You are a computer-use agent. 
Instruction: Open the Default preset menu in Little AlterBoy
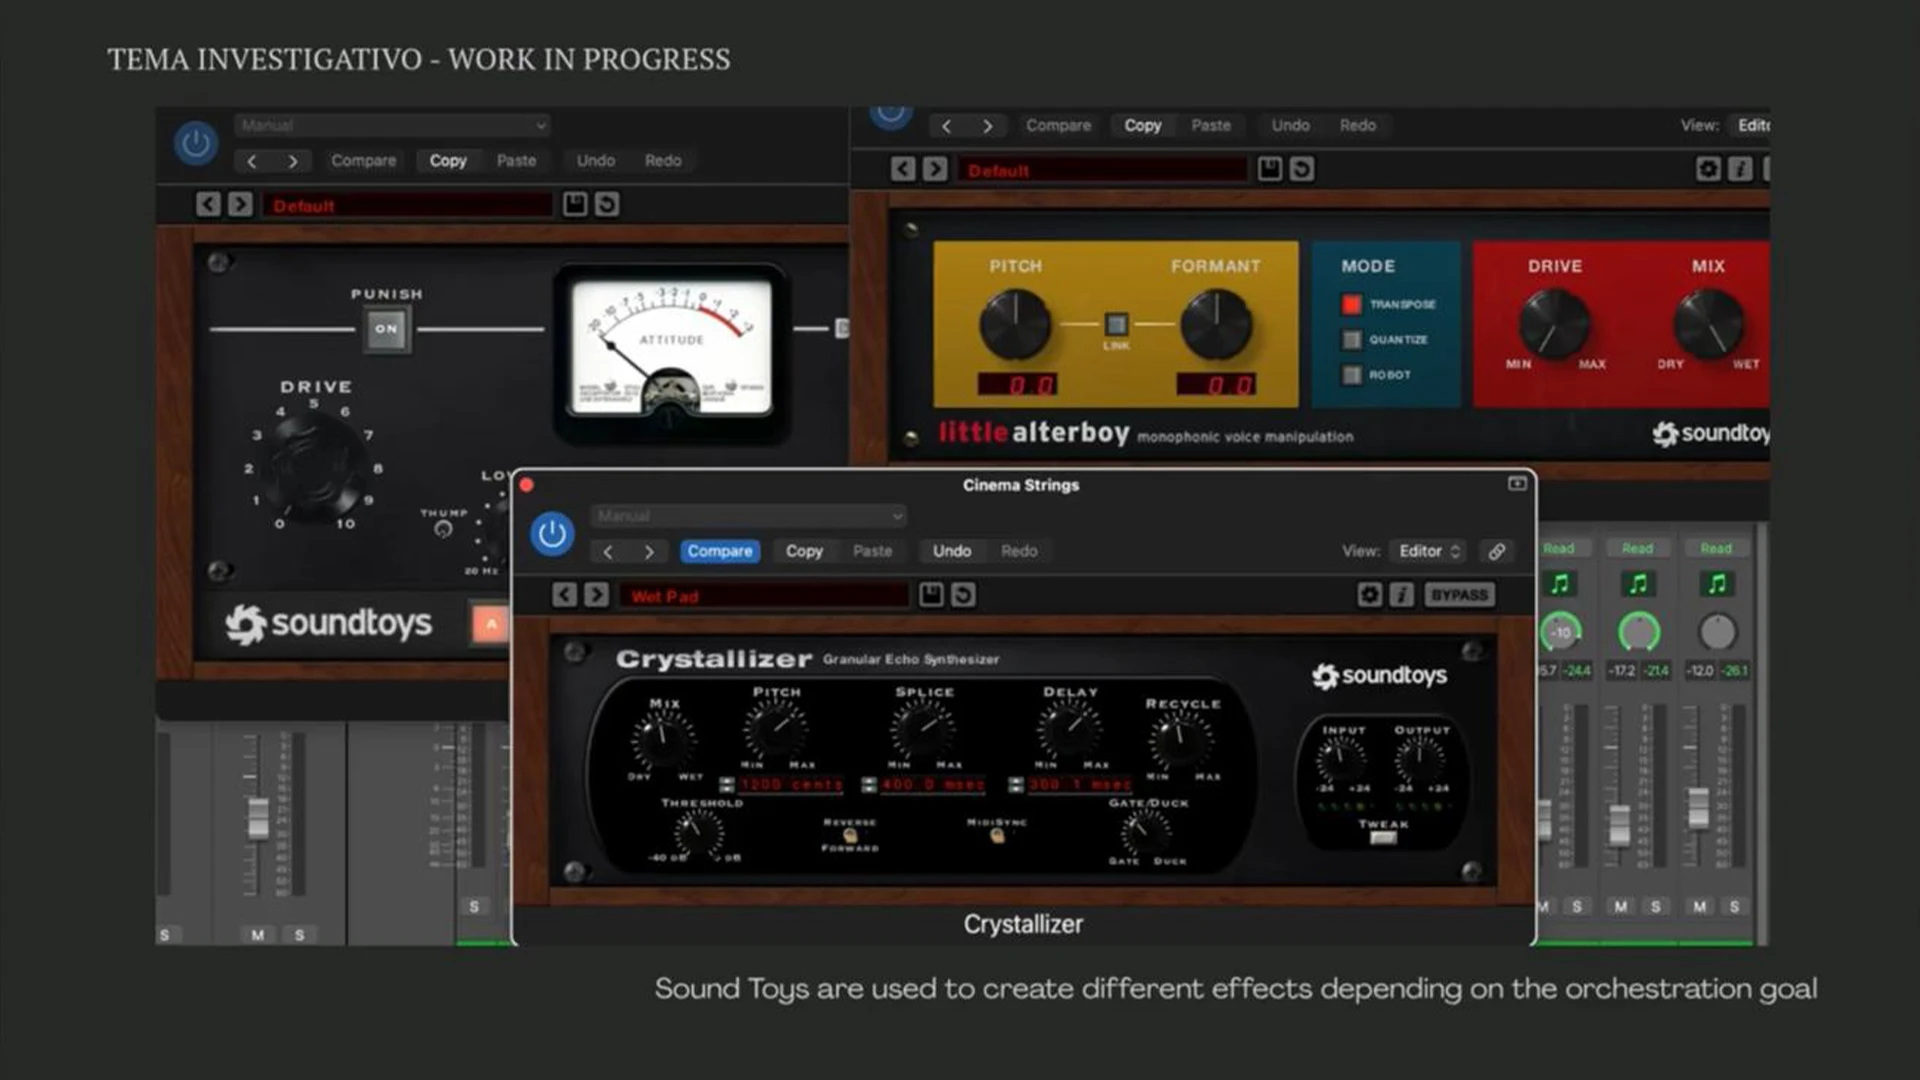(1103, 170)
